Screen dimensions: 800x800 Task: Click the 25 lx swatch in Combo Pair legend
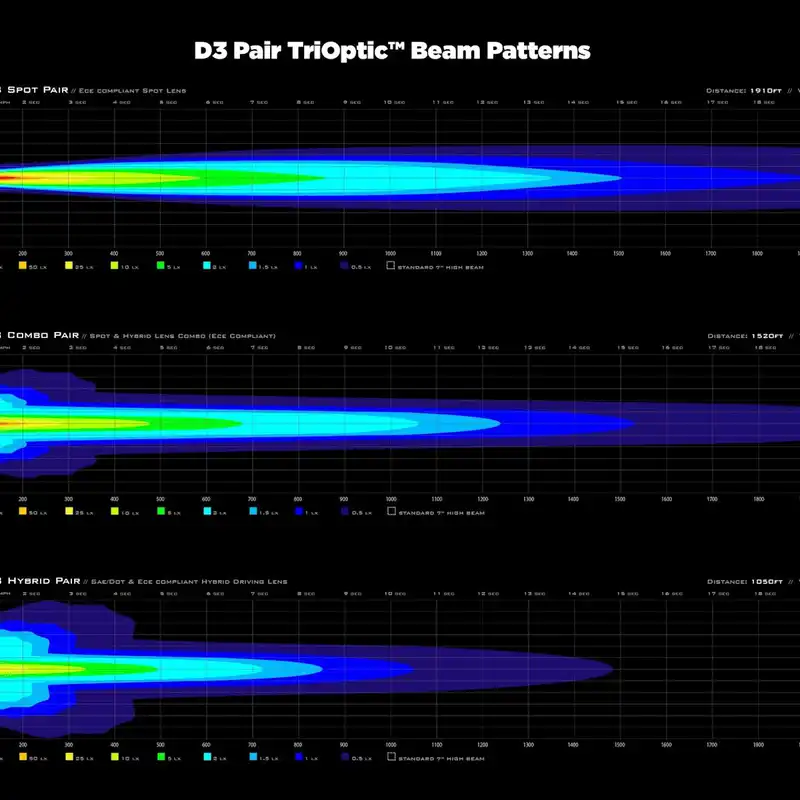[x=69, y=511]
